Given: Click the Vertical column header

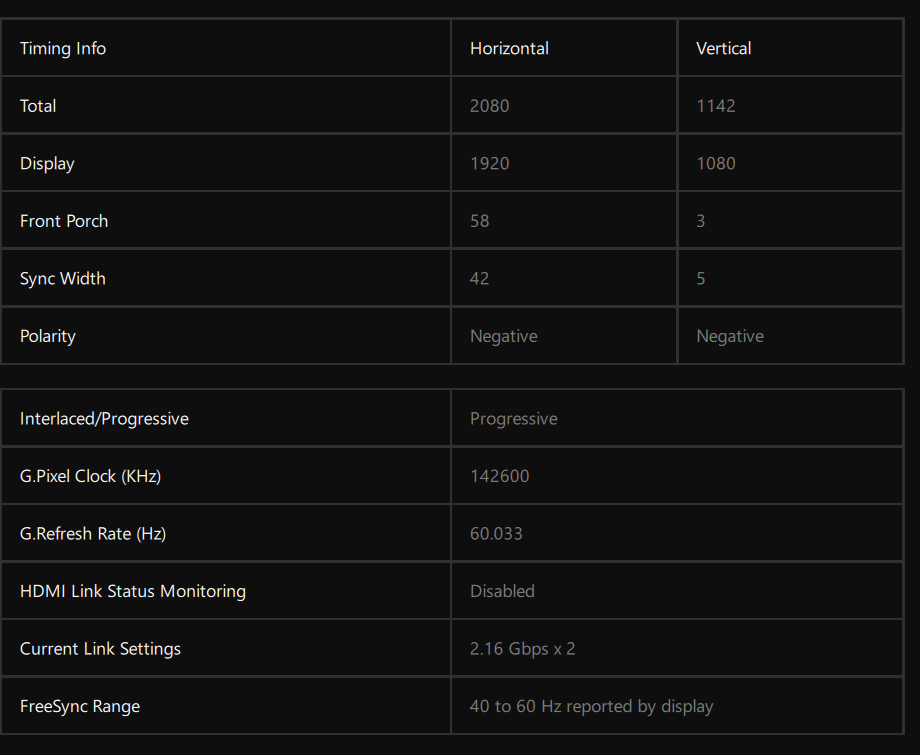Looking at the screenshot, I should pos(724,48).
